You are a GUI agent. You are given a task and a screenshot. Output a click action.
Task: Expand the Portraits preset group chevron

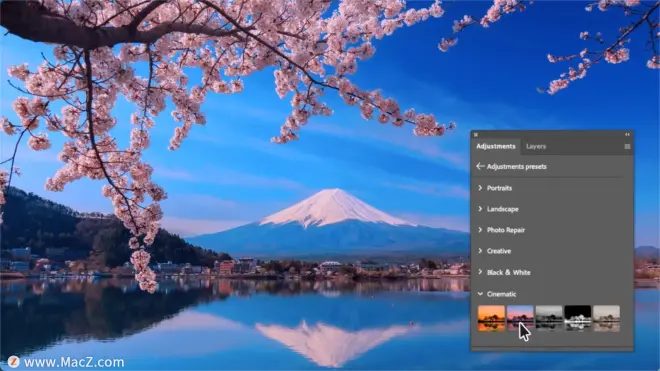tap(480, 188)
